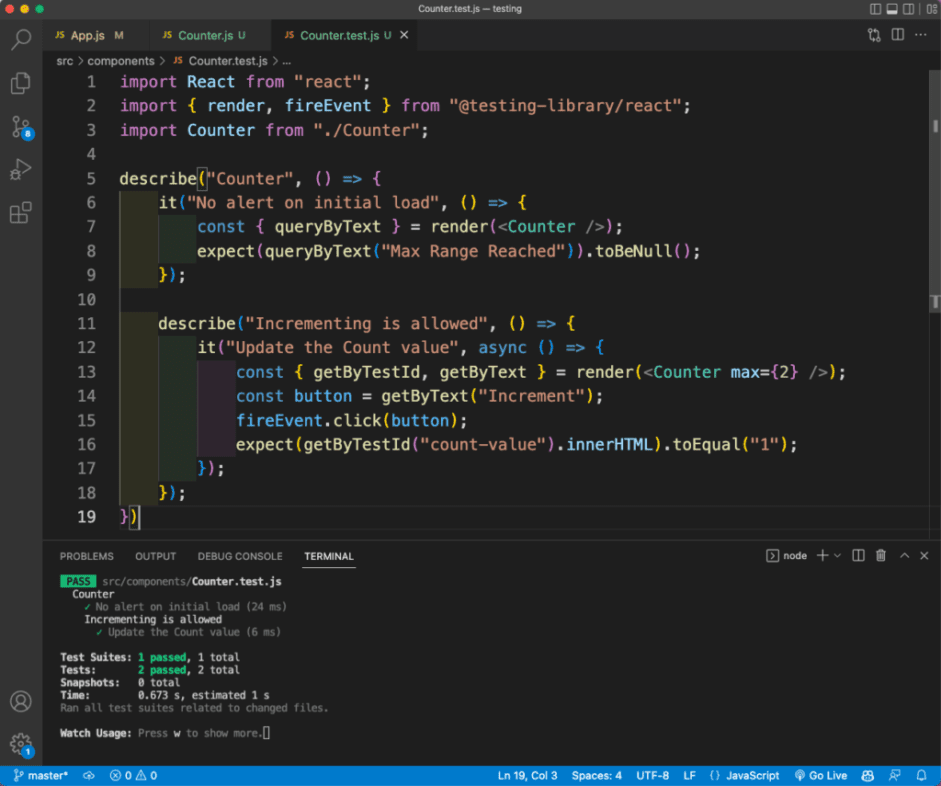Open Source Control view with 8 badge
Viewport: 941px width, 786px height.
pos(21,127)
